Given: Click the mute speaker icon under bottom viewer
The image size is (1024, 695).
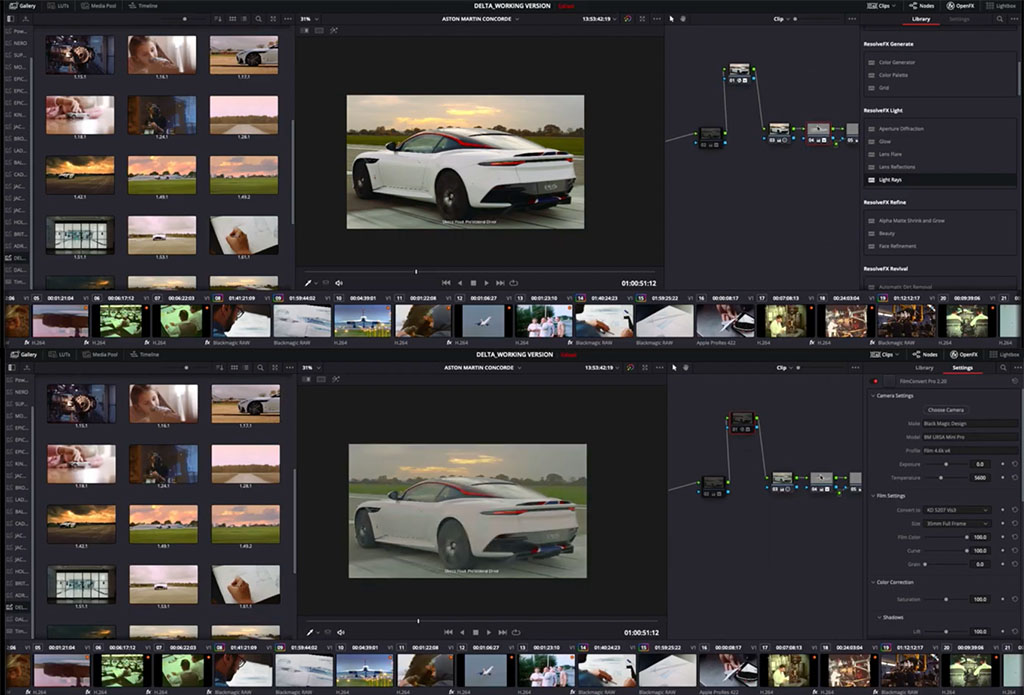Looking at the screenshot, I should [x=340, y=632].
